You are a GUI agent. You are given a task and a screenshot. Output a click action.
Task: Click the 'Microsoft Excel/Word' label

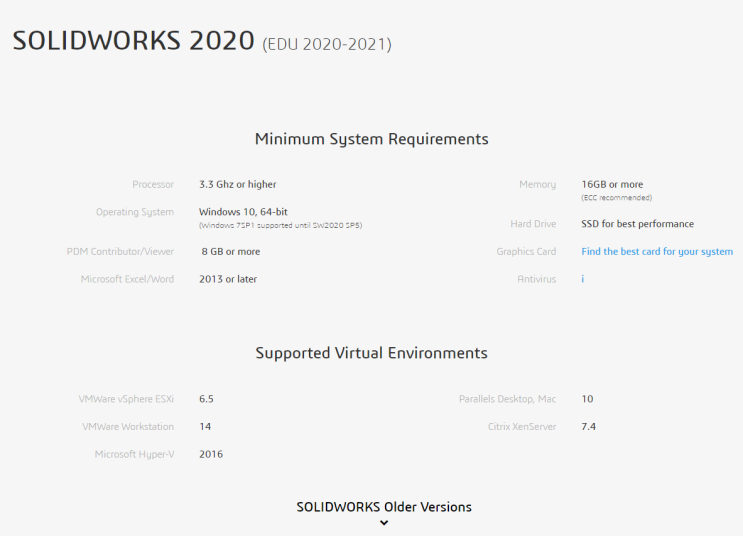[127, 279]
